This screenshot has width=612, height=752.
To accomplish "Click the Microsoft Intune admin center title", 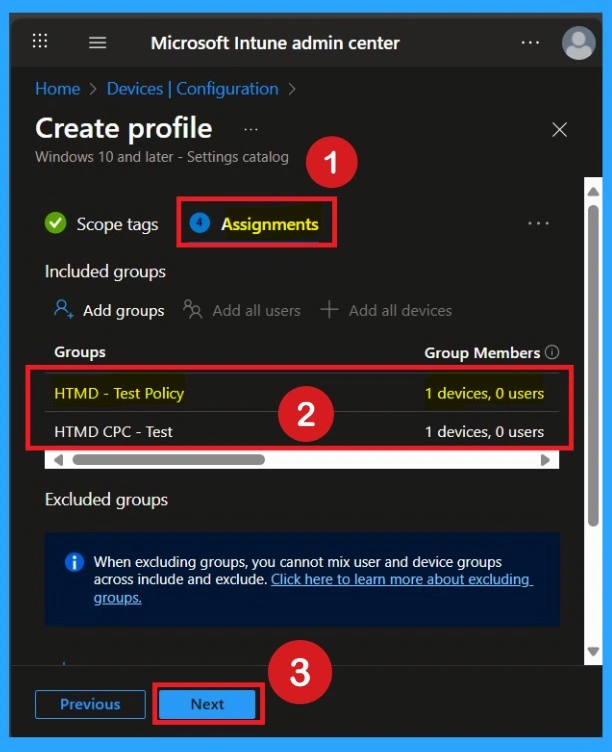I will (x=275, y=43).
